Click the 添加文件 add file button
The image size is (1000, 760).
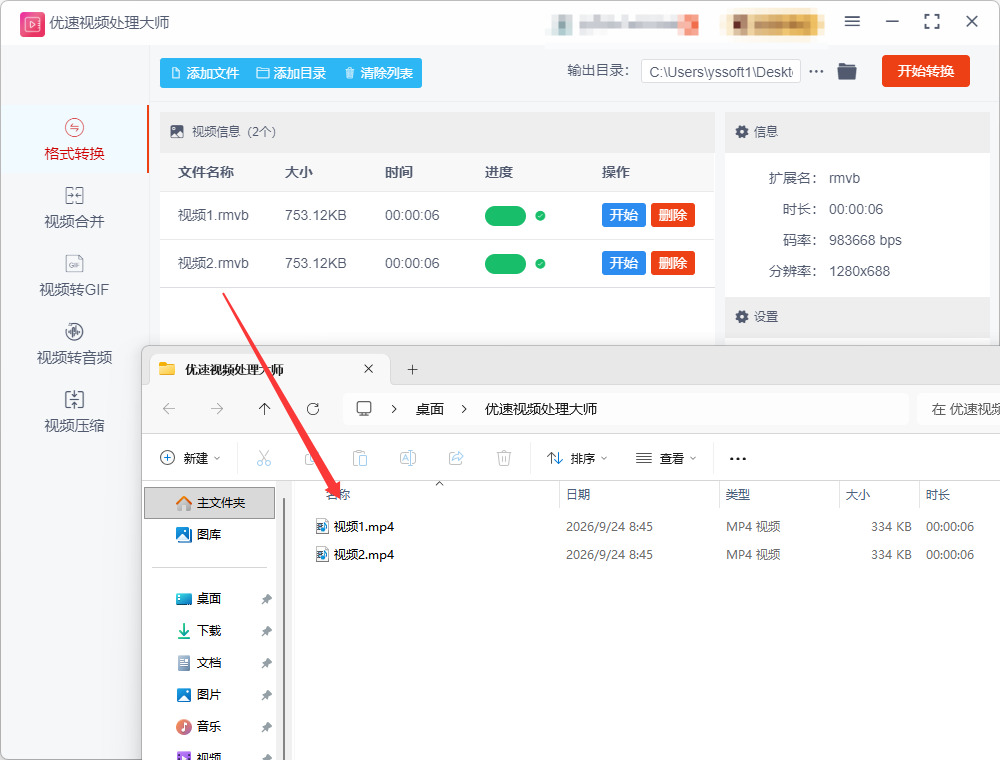(x=205, y=73)
